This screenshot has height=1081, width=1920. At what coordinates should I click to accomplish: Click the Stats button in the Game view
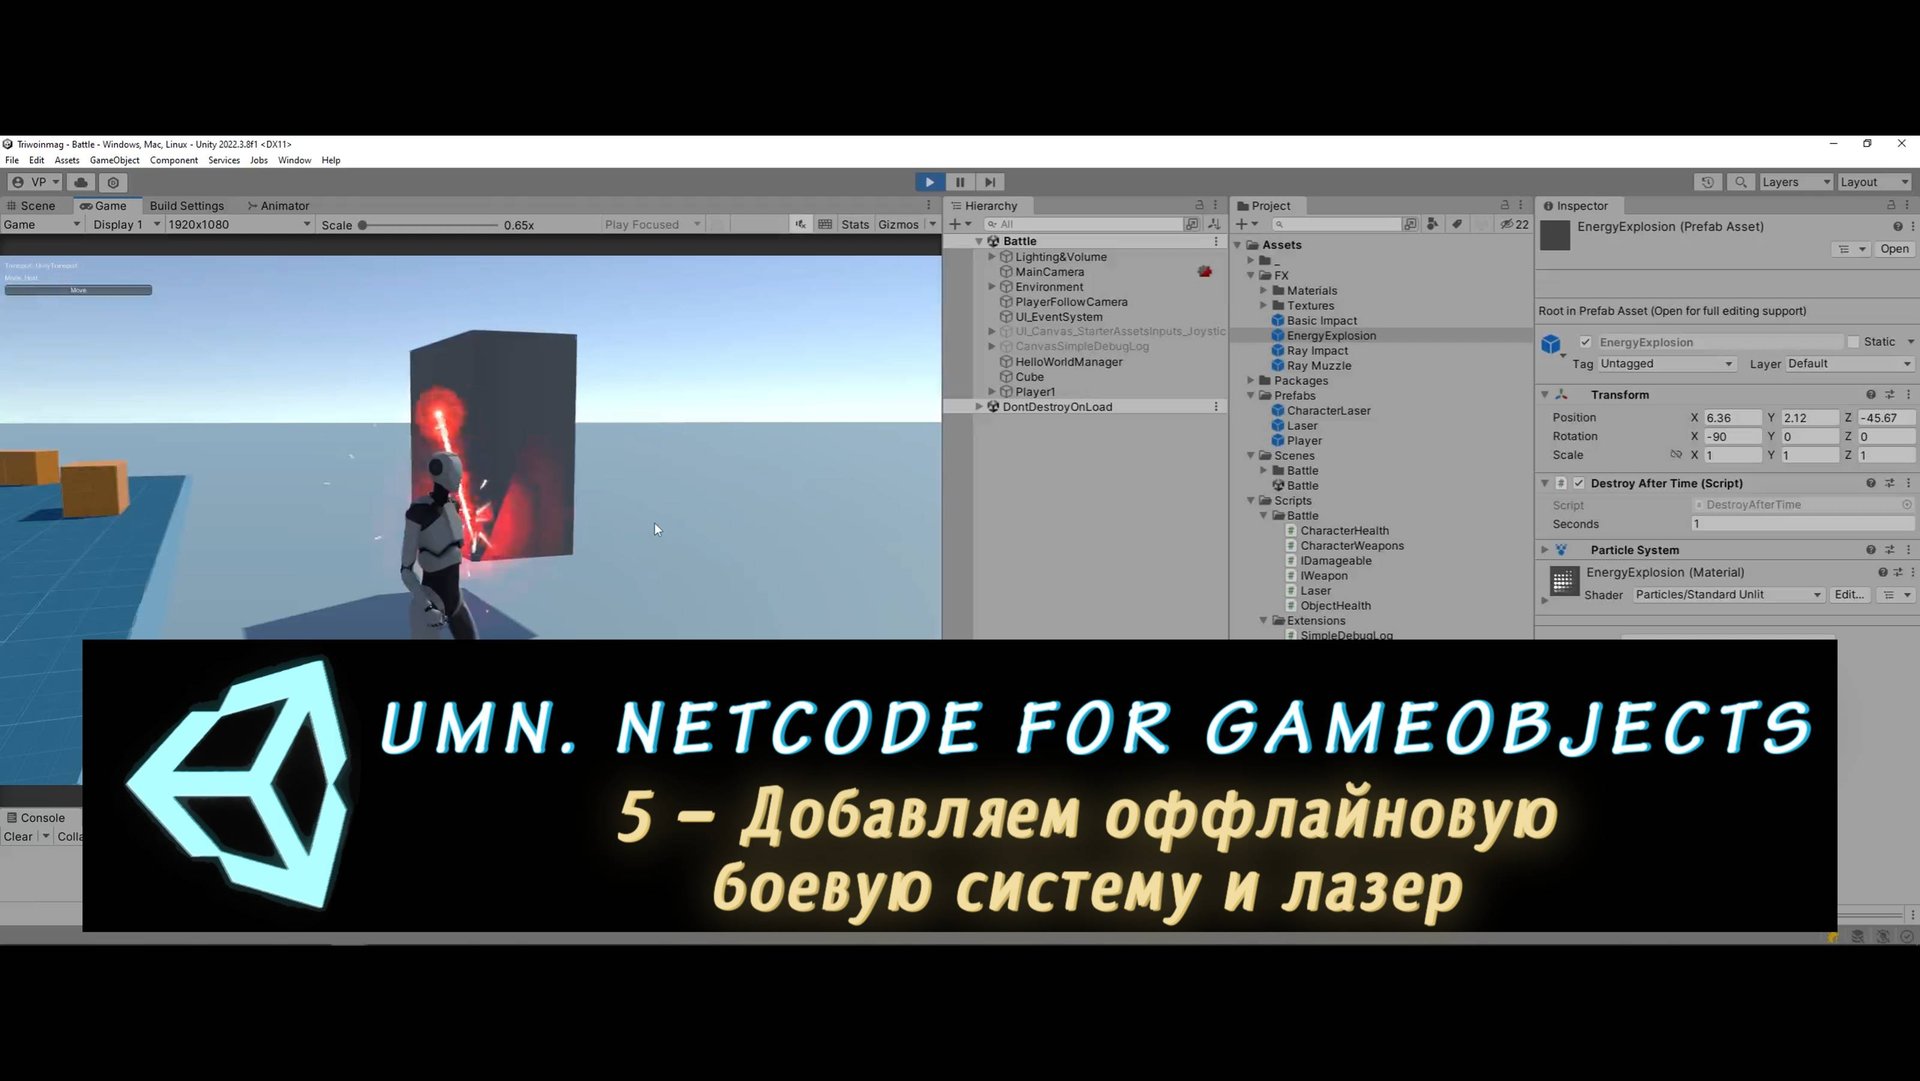point(855,224)
